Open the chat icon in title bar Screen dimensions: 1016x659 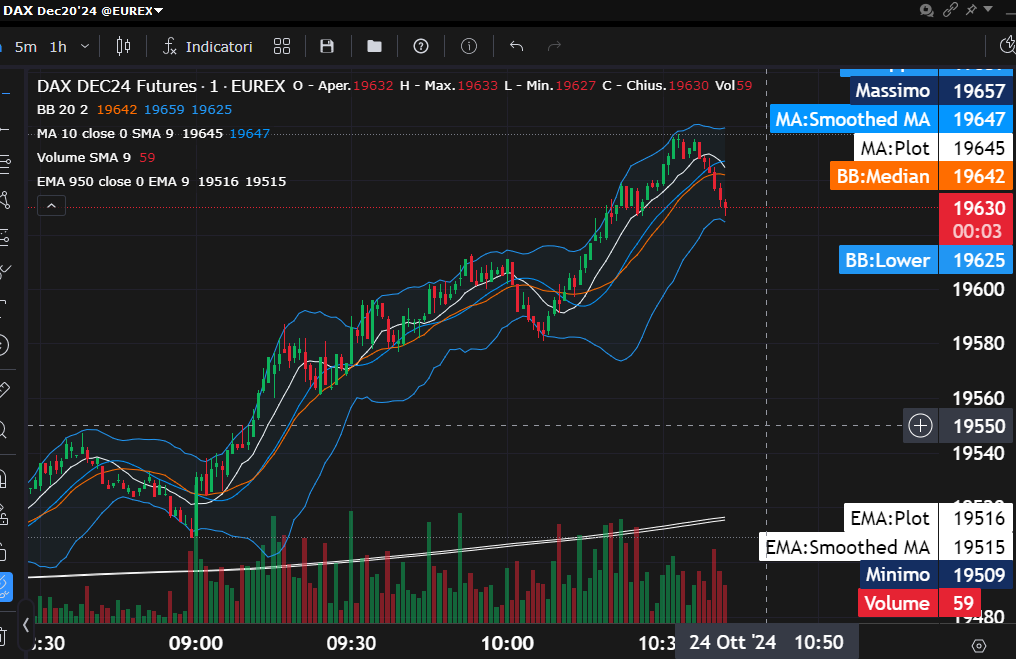click(925, 10)
